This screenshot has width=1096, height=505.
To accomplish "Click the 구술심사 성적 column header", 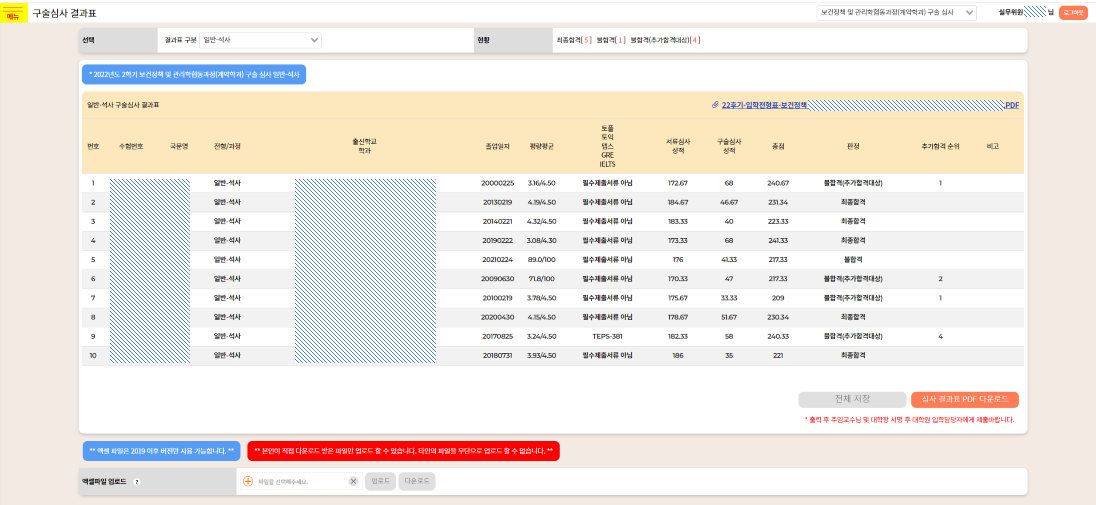I will [729, 146].
